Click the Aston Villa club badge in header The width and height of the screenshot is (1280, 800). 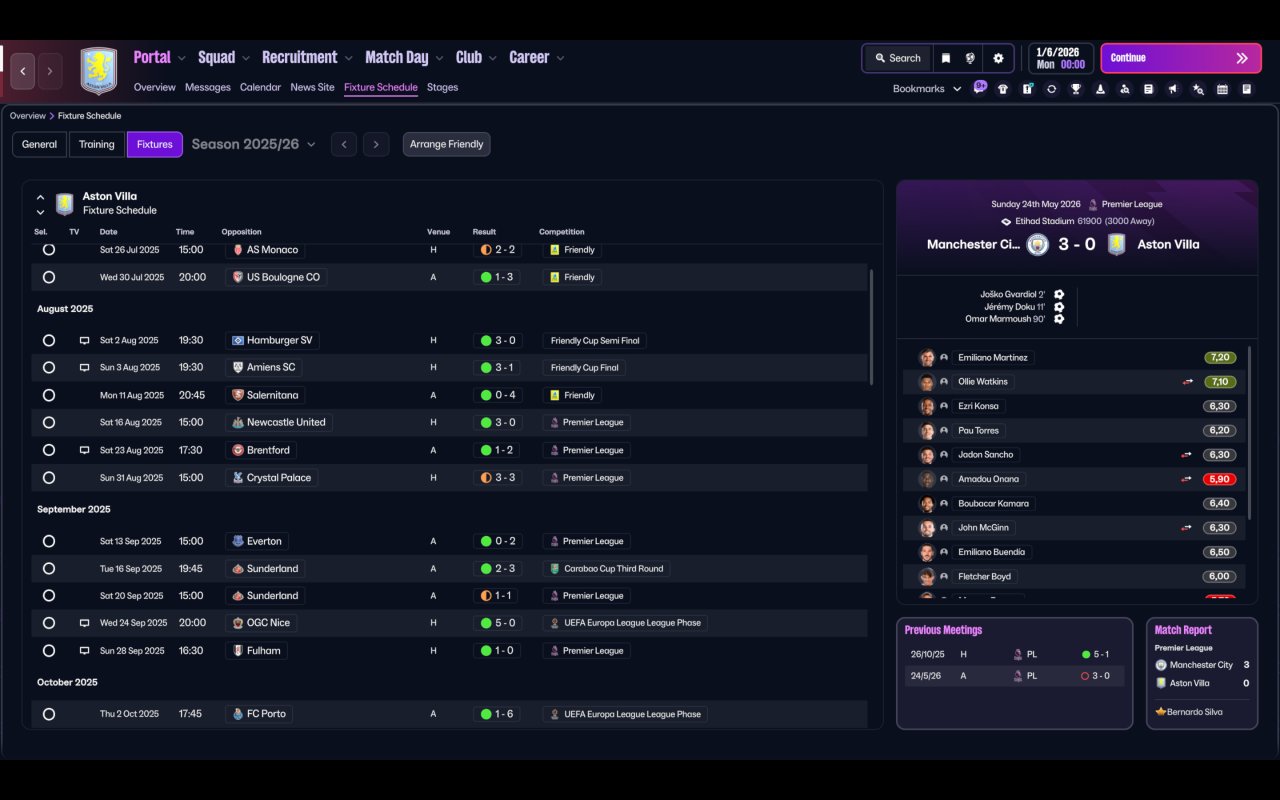click(99, 71)
